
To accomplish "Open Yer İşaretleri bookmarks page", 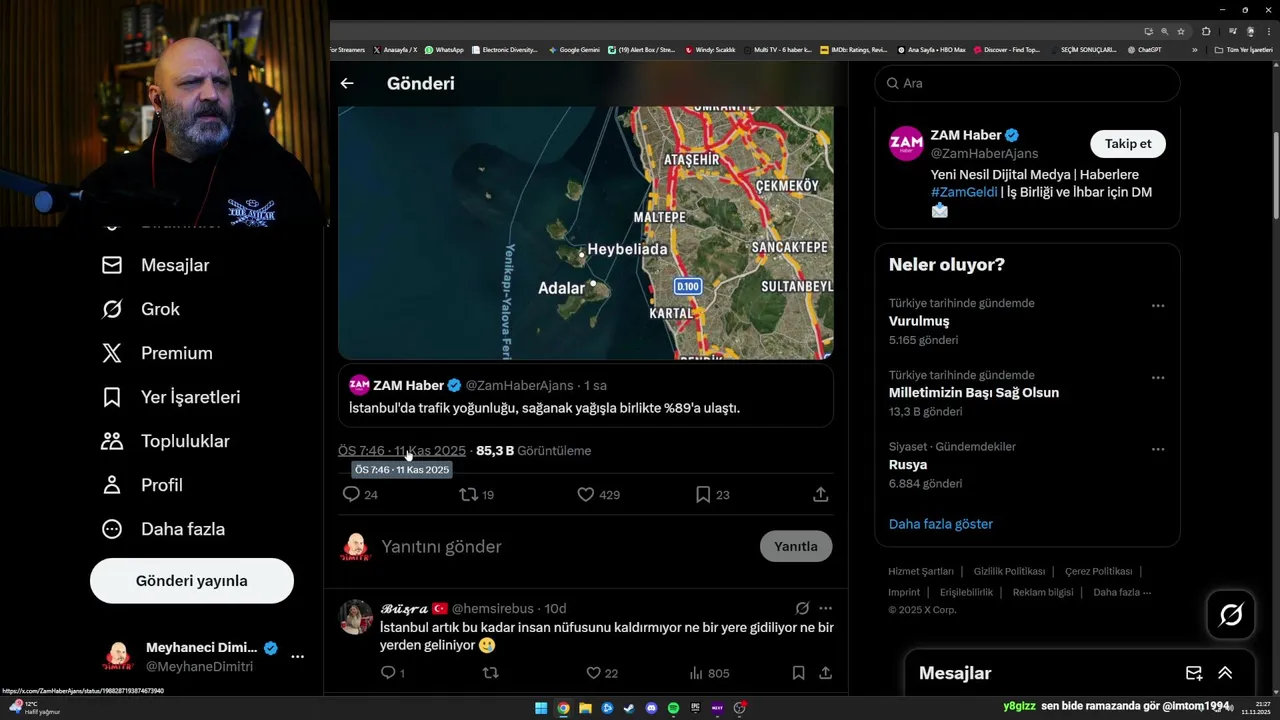I will pyautogui.click(x=171, y=397).
